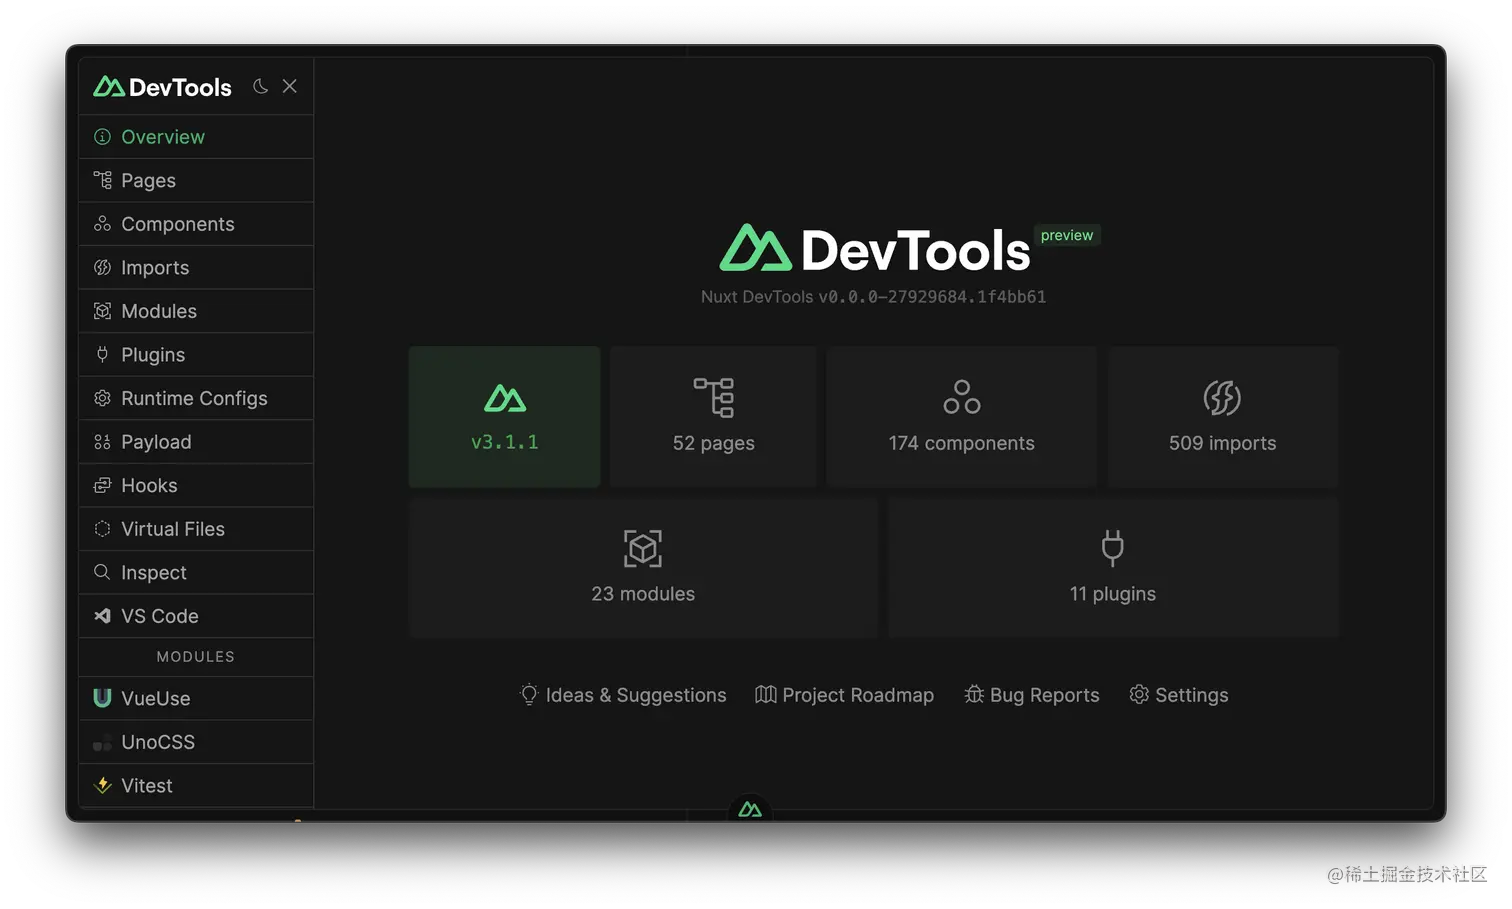Viewport: 1512px width, 909px height.
Task: Click the Virtual Files dashed-circle icon
Action: [102, 529]
